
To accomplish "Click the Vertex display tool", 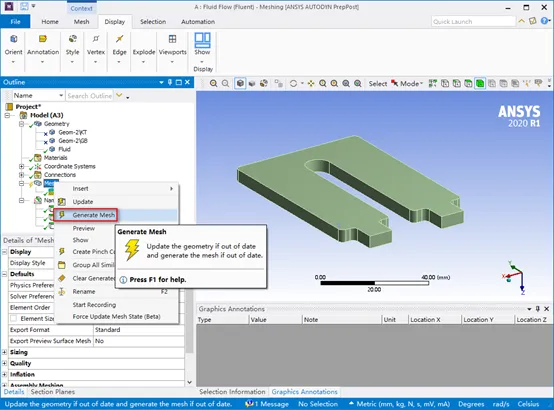I will [96, 49].
